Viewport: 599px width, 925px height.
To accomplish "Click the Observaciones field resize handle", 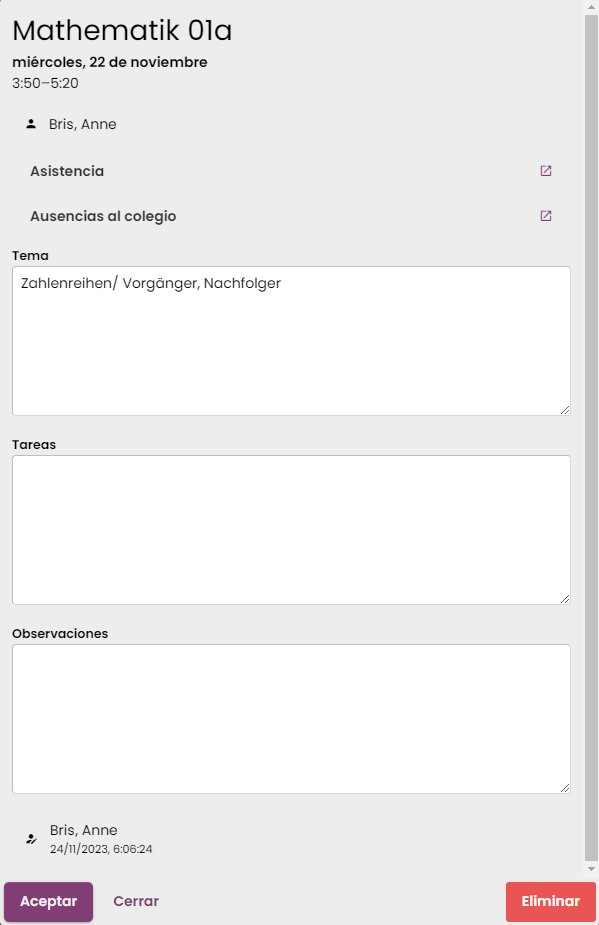I will click(x=565, y=788).
